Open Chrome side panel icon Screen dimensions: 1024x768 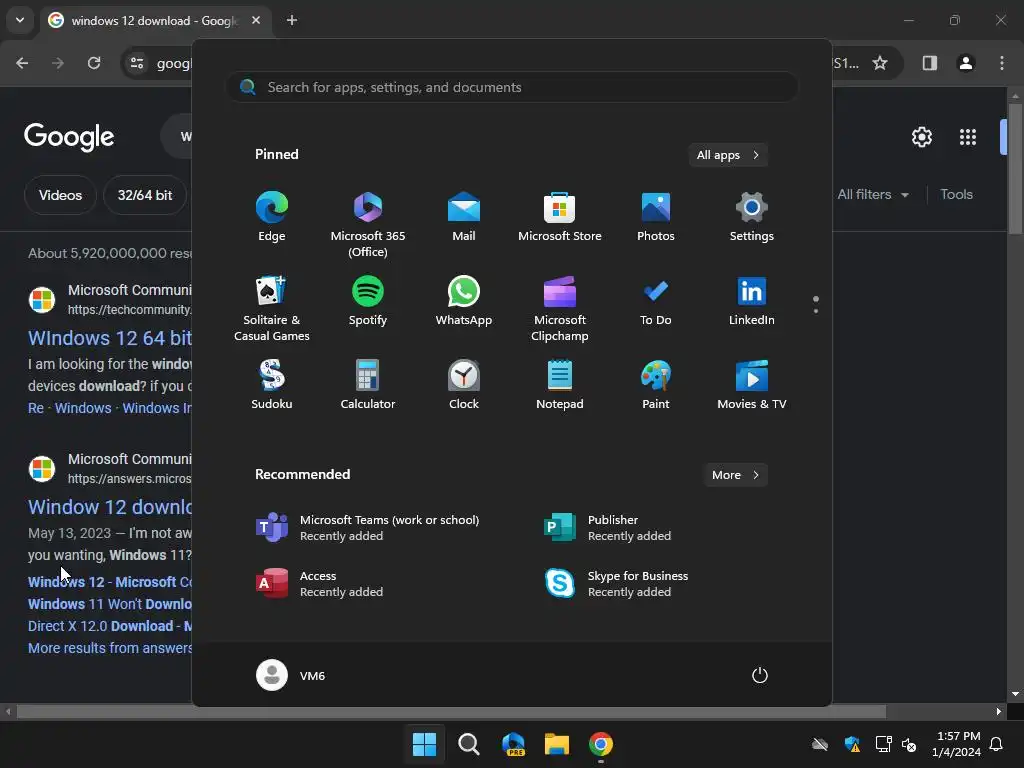pyautogui.click(x=930, y=63)
